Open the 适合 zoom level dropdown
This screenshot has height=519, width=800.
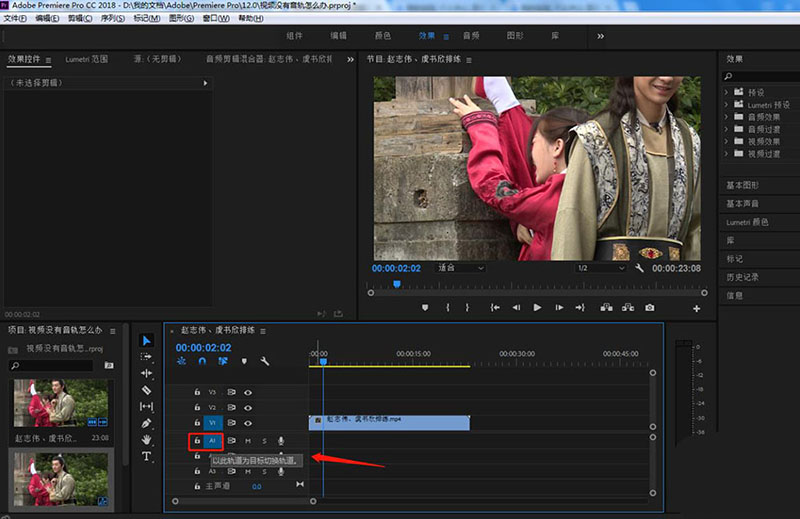[461, 268]
